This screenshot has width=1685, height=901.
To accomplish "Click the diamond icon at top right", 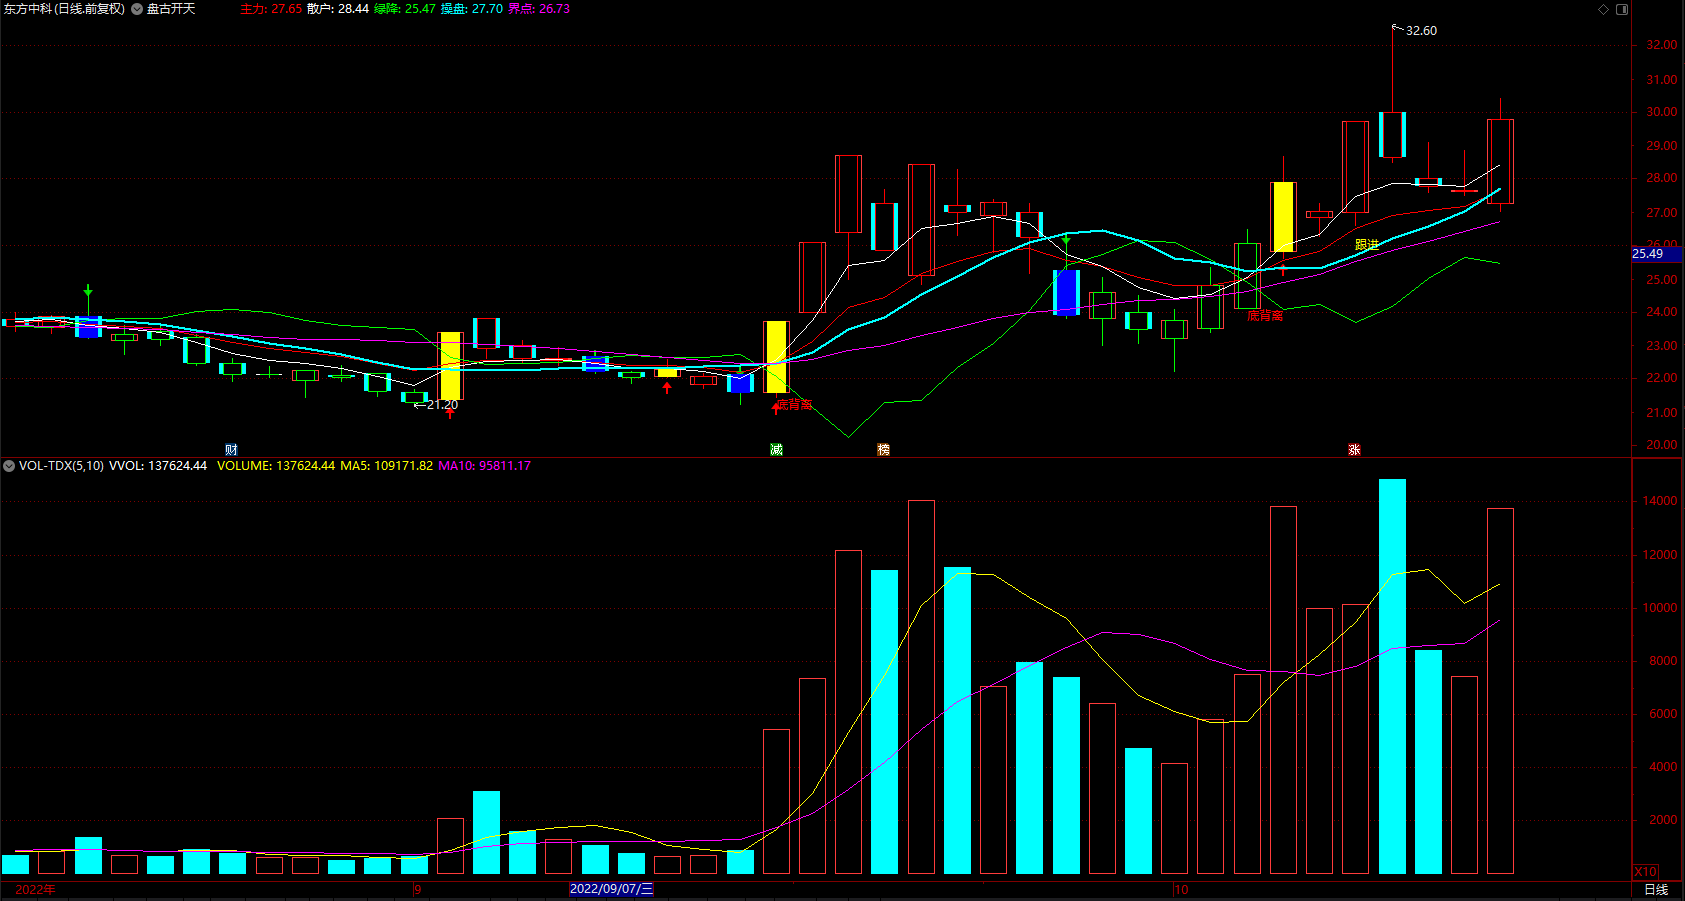I will pos(1604,9).
